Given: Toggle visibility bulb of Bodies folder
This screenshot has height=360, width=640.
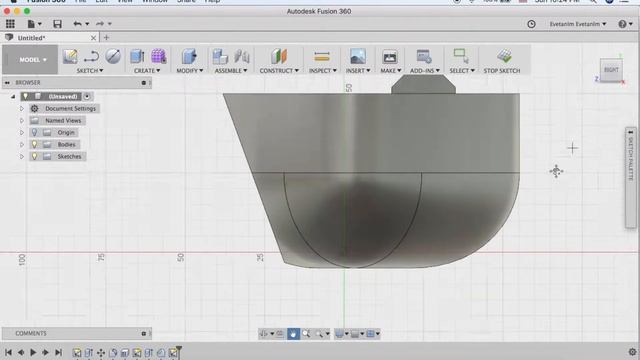Looking at the screenshot, I should point(34,144).
